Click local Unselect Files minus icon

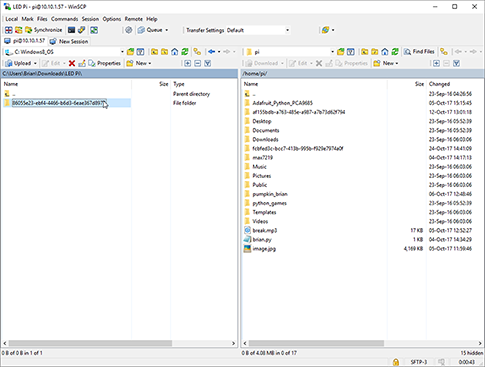(198, 63)
